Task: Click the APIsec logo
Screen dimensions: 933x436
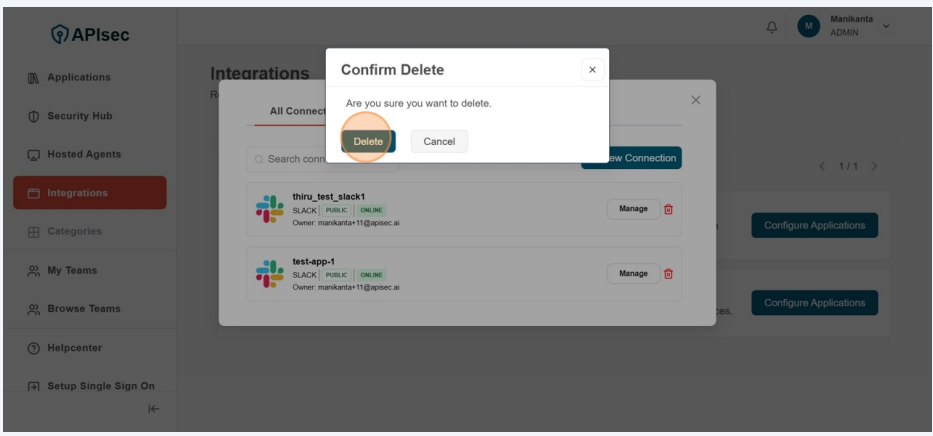Action: tap(90, 35)
